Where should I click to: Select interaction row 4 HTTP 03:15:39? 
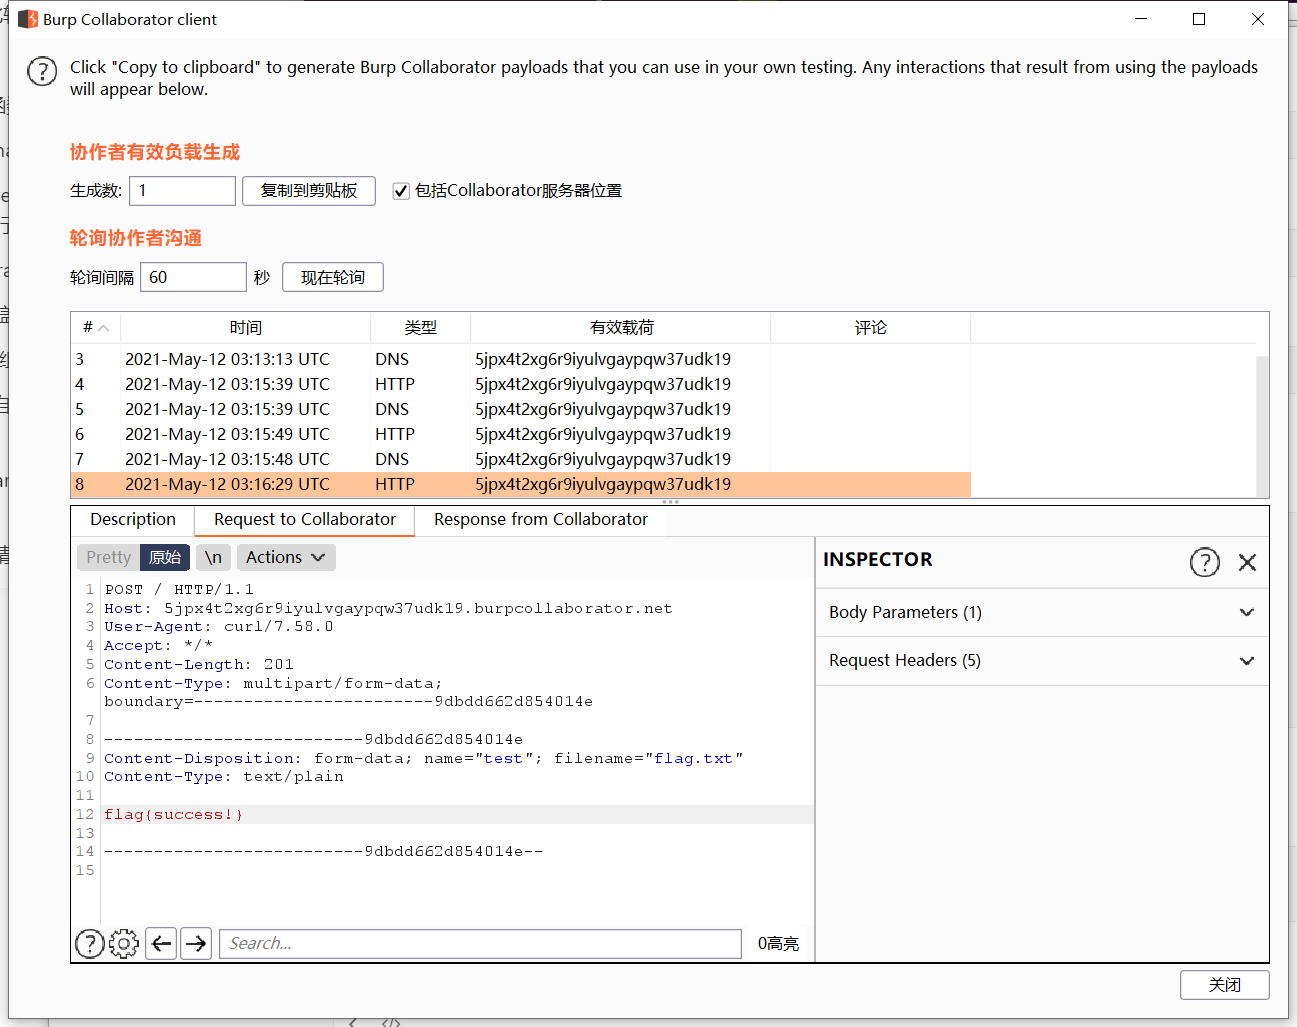(520, 384)
